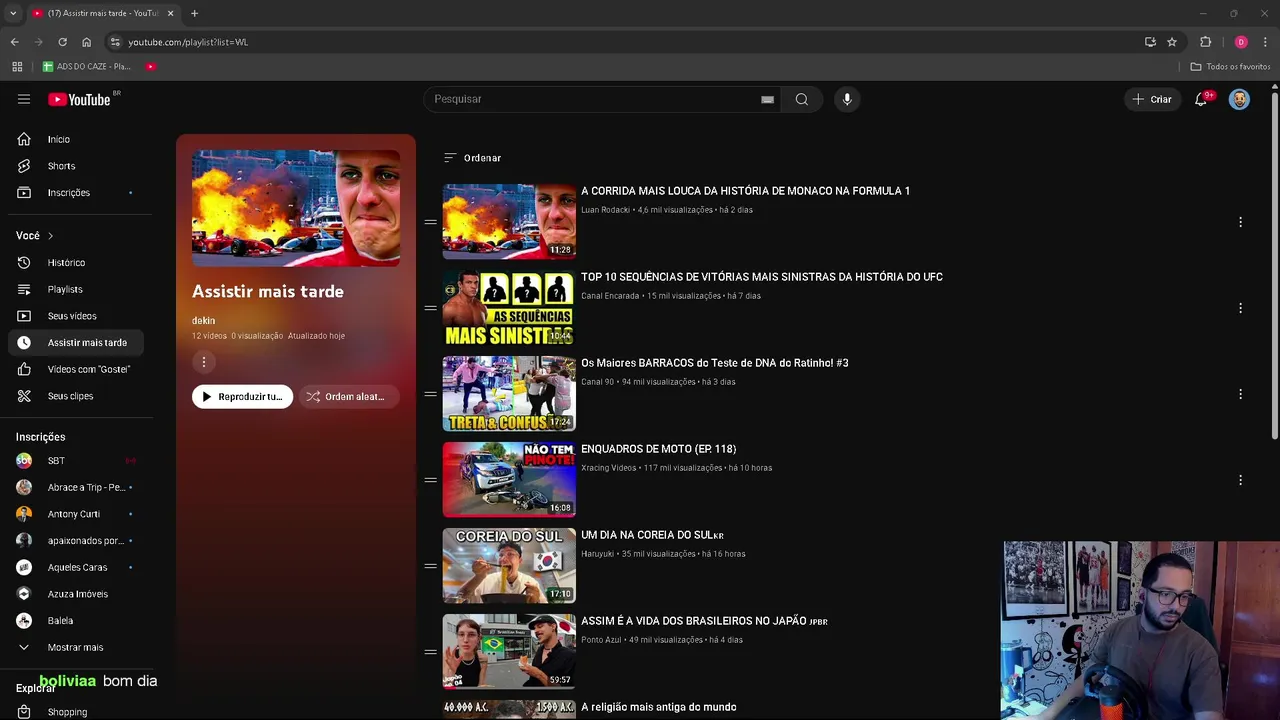The image size is (1280, 720).
Task: Open the action menu for the Monaco video
Action: click(1240, 222)
